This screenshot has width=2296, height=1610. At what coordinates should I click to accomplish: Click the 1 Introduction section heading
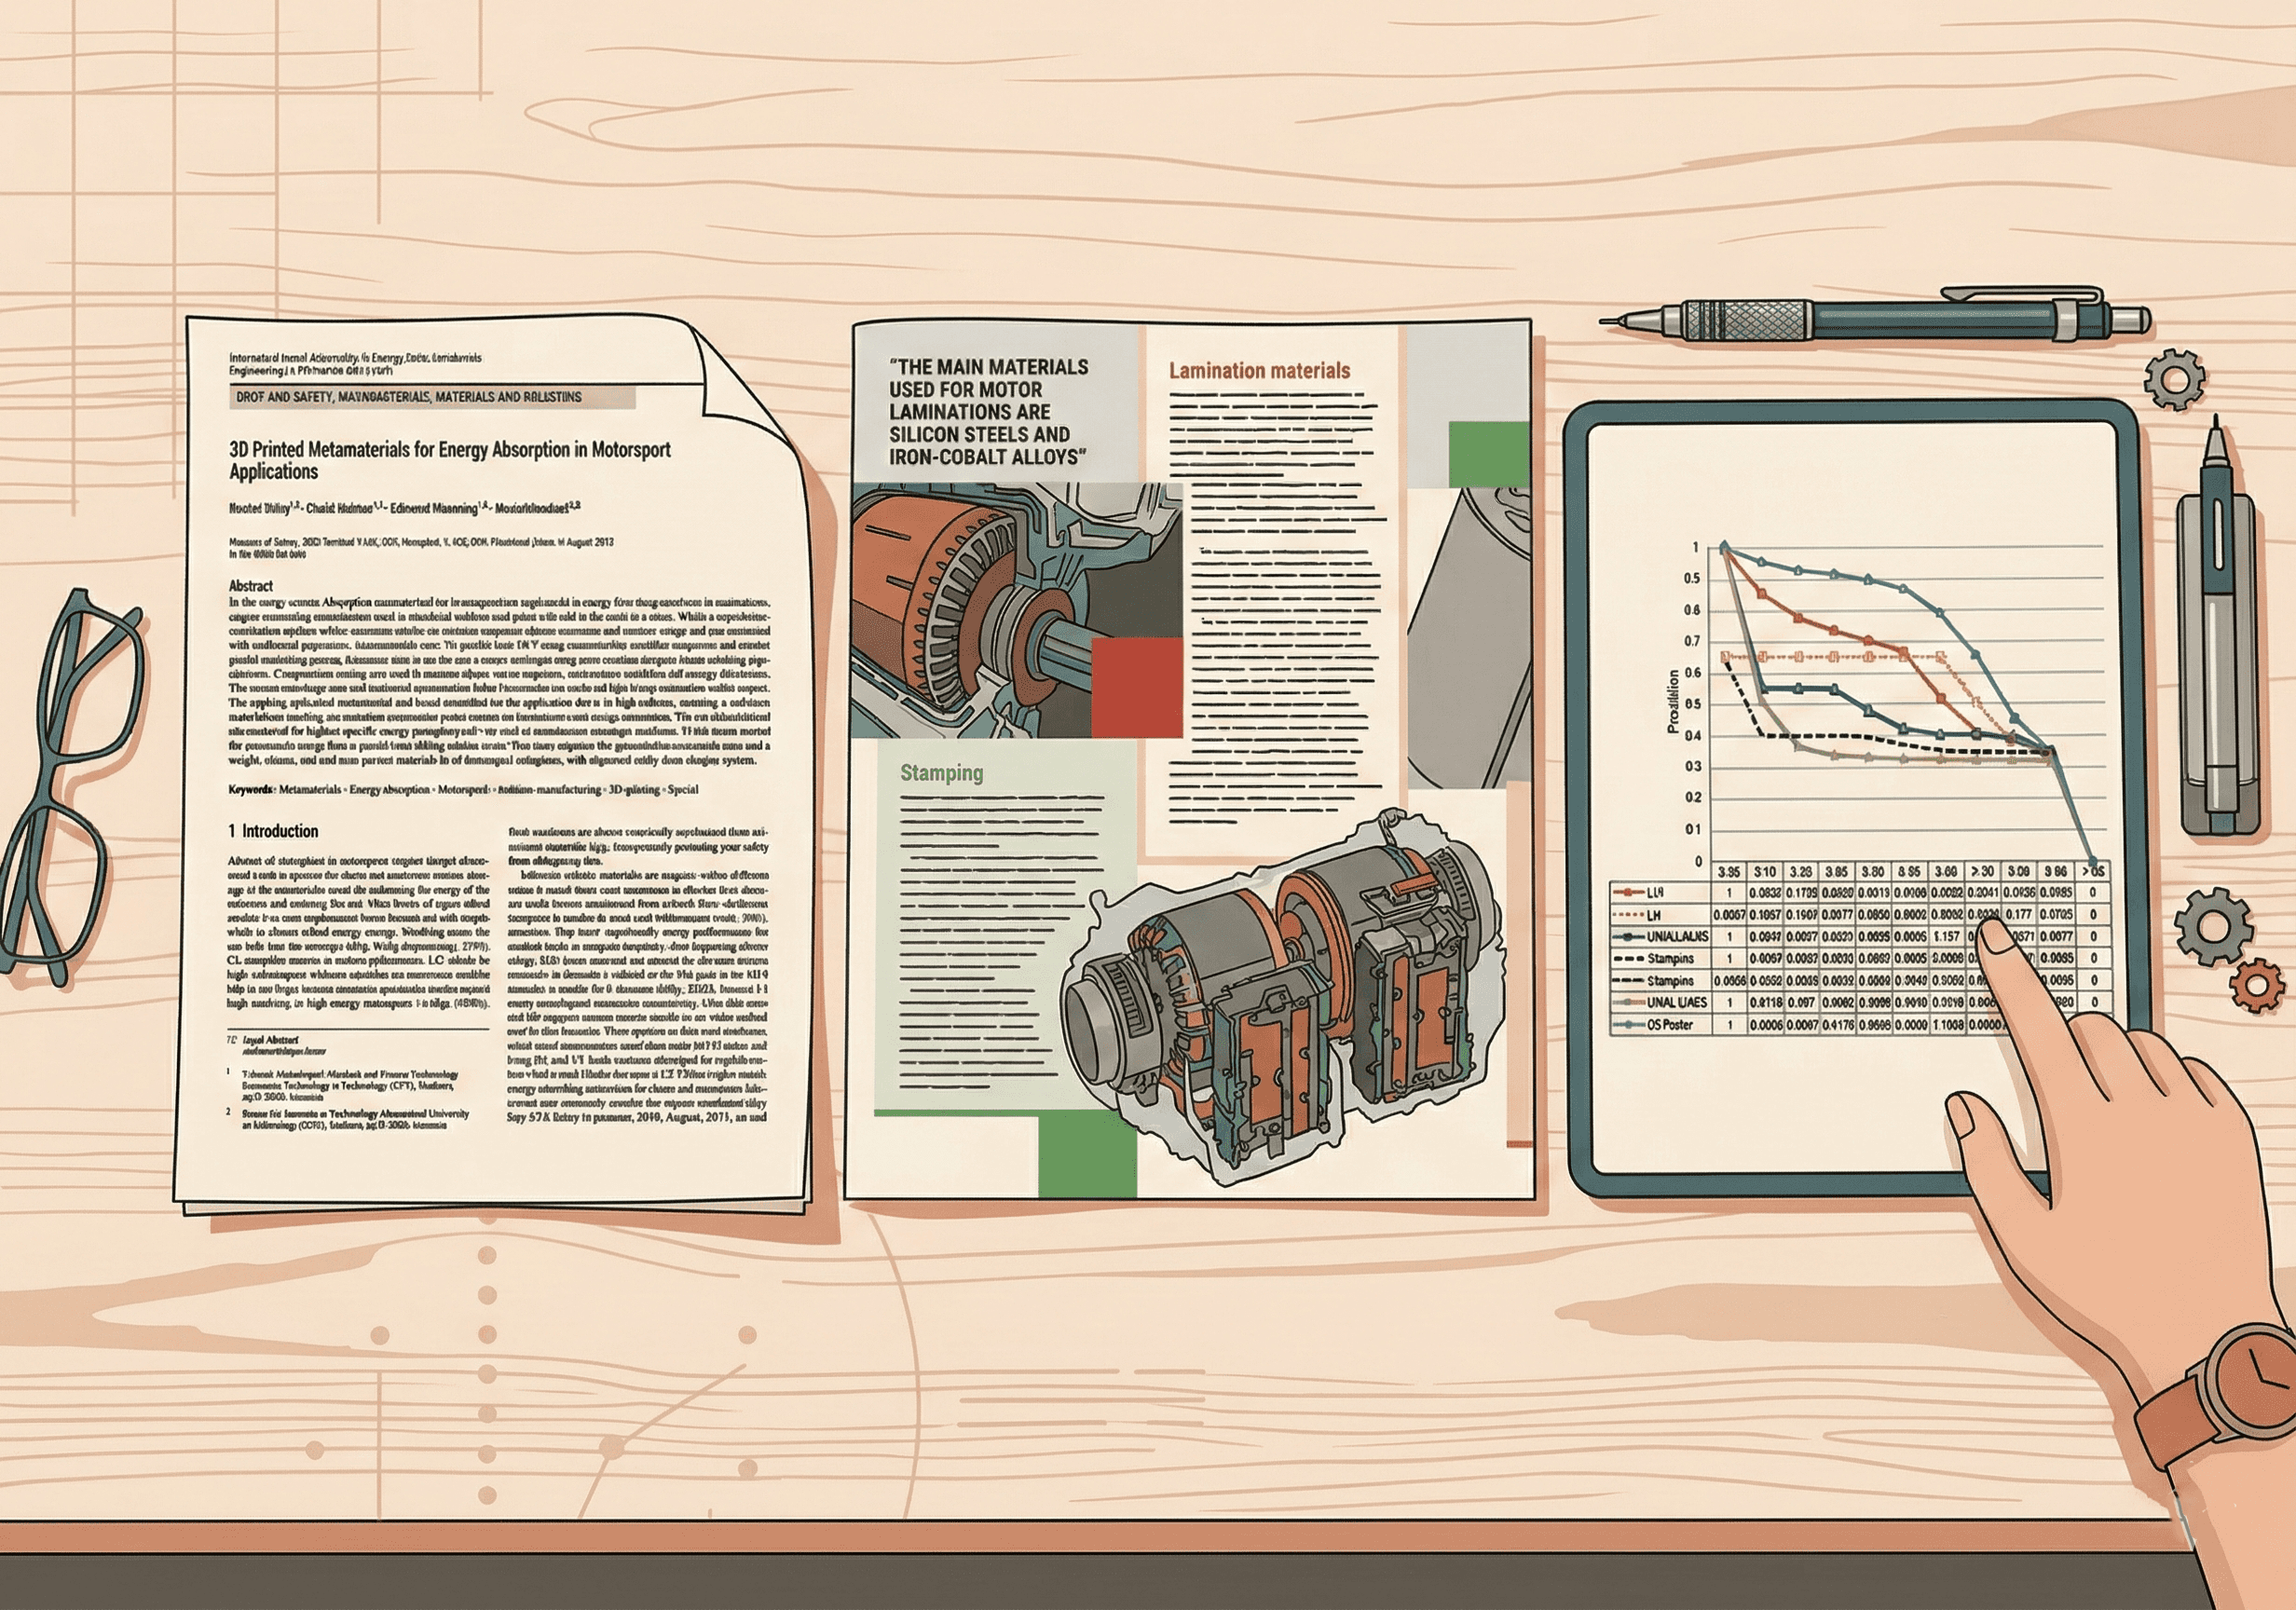pos(273,831)
